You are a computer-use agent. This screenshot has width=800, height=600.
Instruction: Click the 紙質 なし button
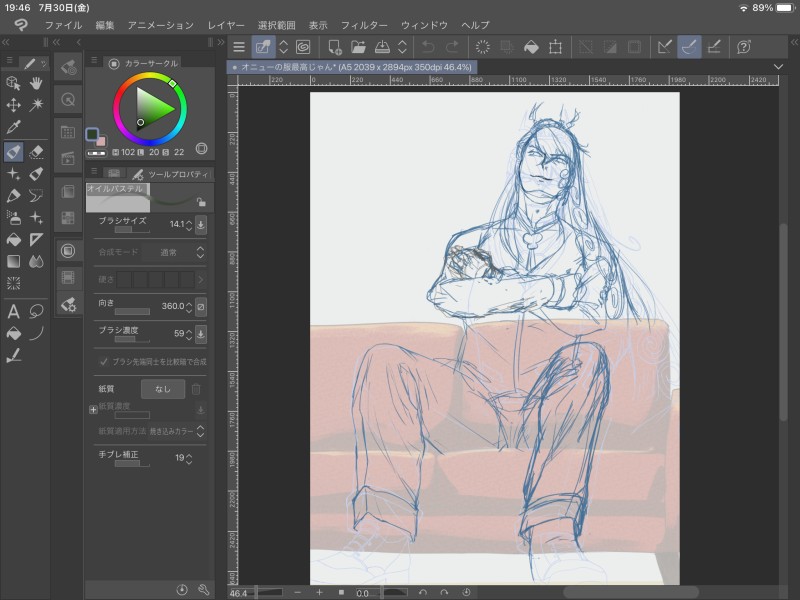[163, 388]
